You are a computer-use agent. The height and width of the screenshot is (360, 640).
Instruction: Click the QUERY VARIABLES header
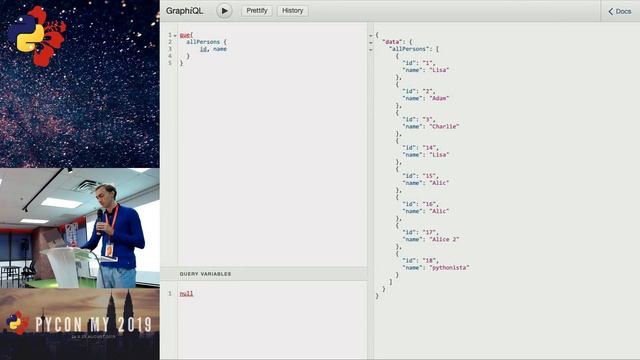[205, 274]
